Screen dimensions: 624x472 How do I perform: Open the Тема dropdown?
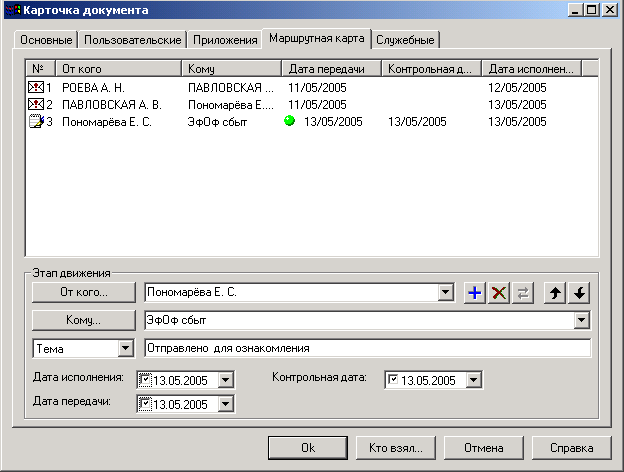[125, 349]
